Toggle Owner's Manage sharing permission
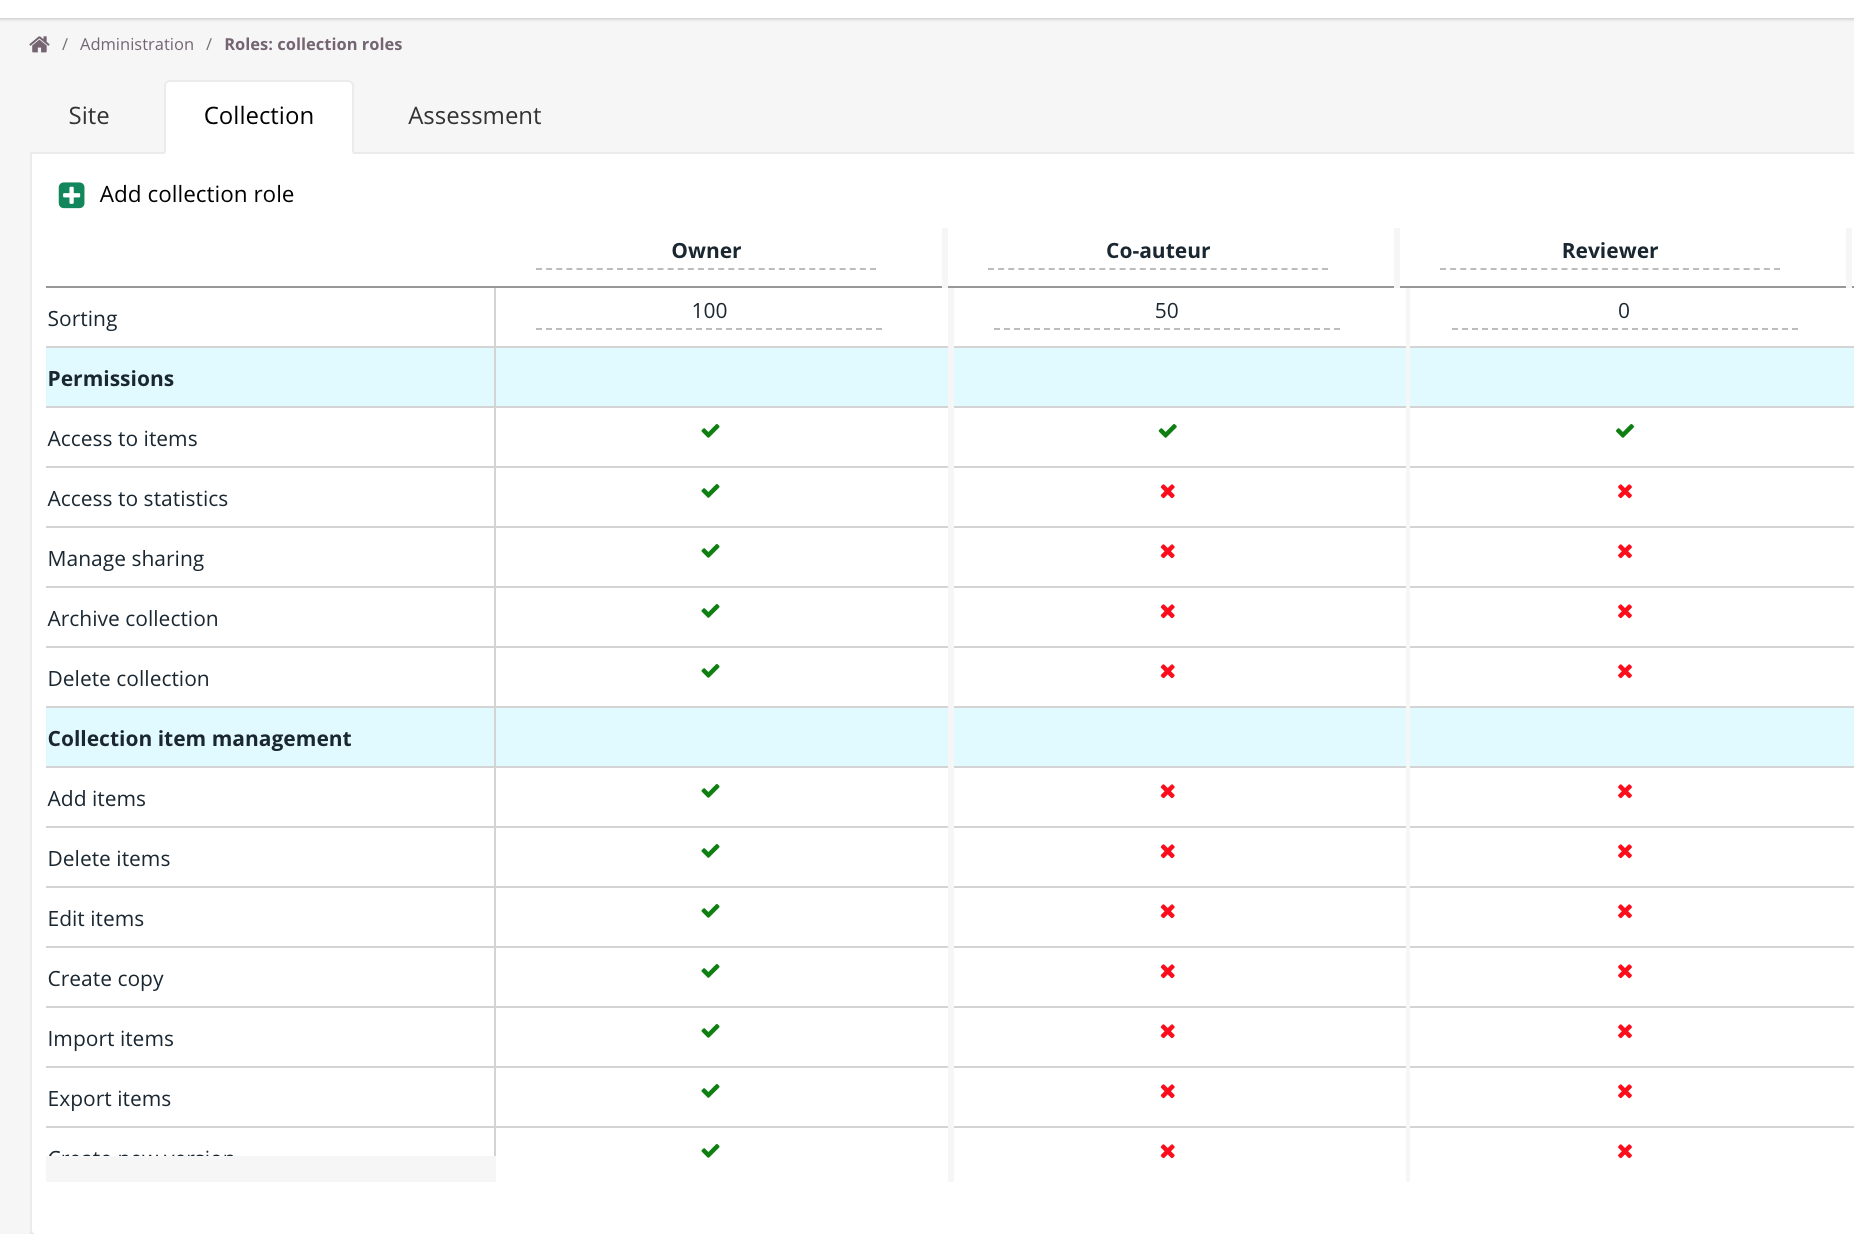 click(x=710, y=551)
